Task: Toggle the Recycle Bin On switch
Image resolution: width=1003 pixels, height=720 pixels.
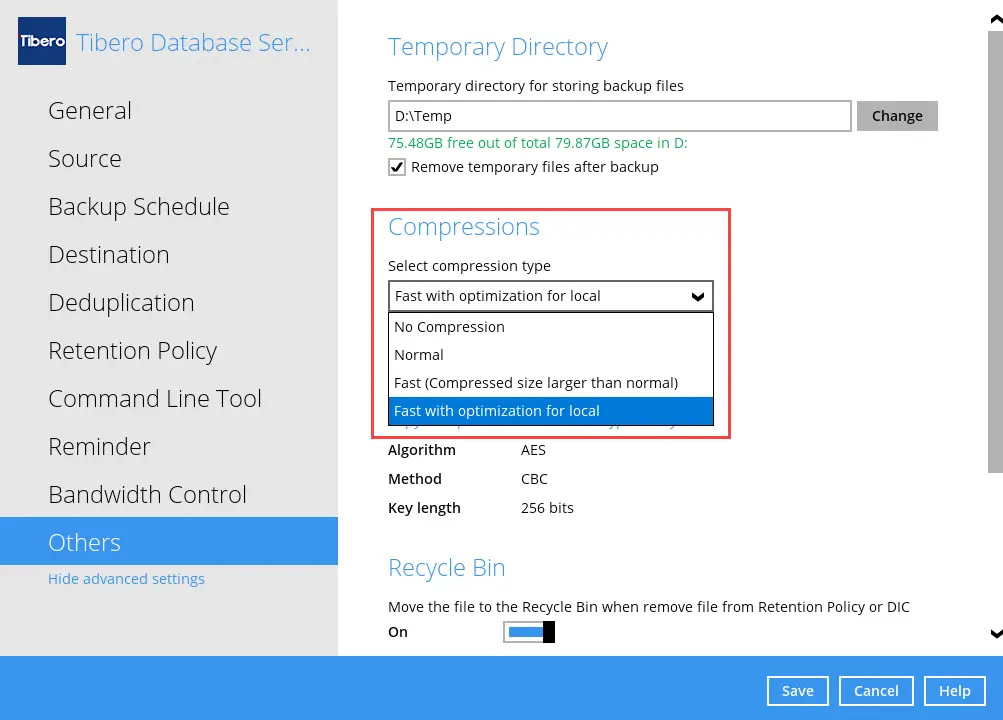Action: pos(528,632)
